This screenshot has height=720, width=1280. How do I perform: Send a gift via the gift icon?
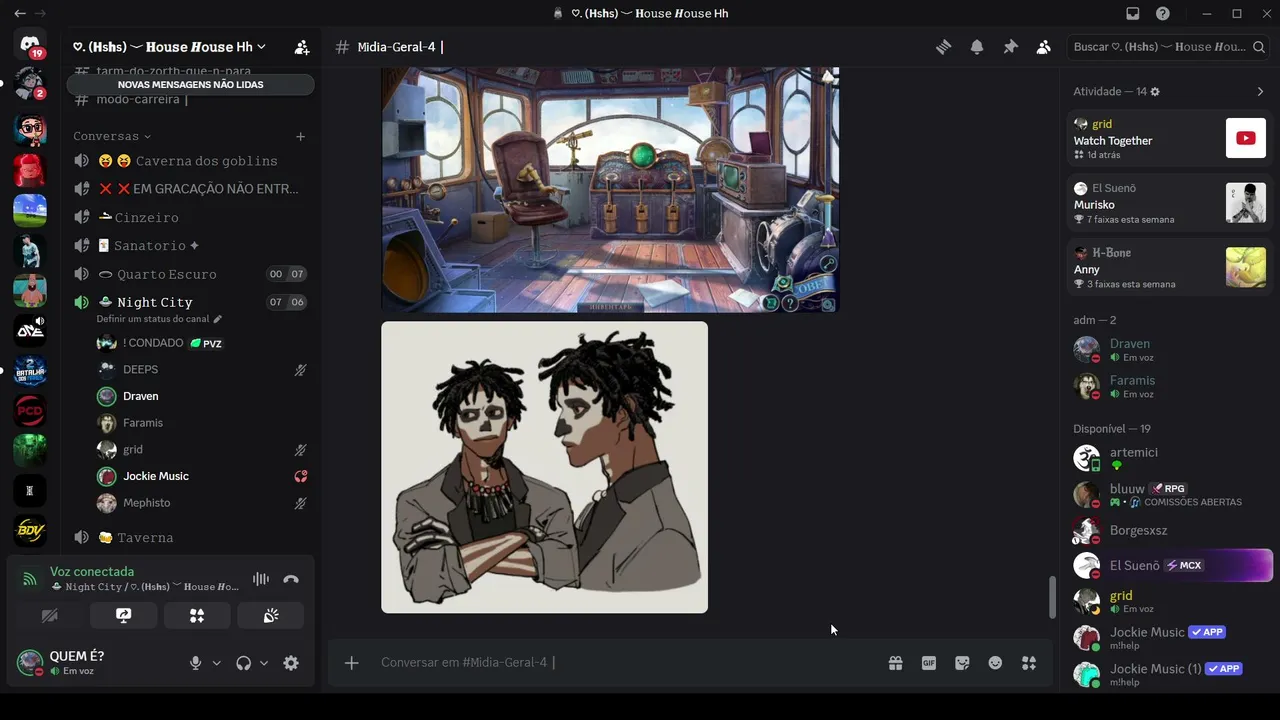click(895, 663)
